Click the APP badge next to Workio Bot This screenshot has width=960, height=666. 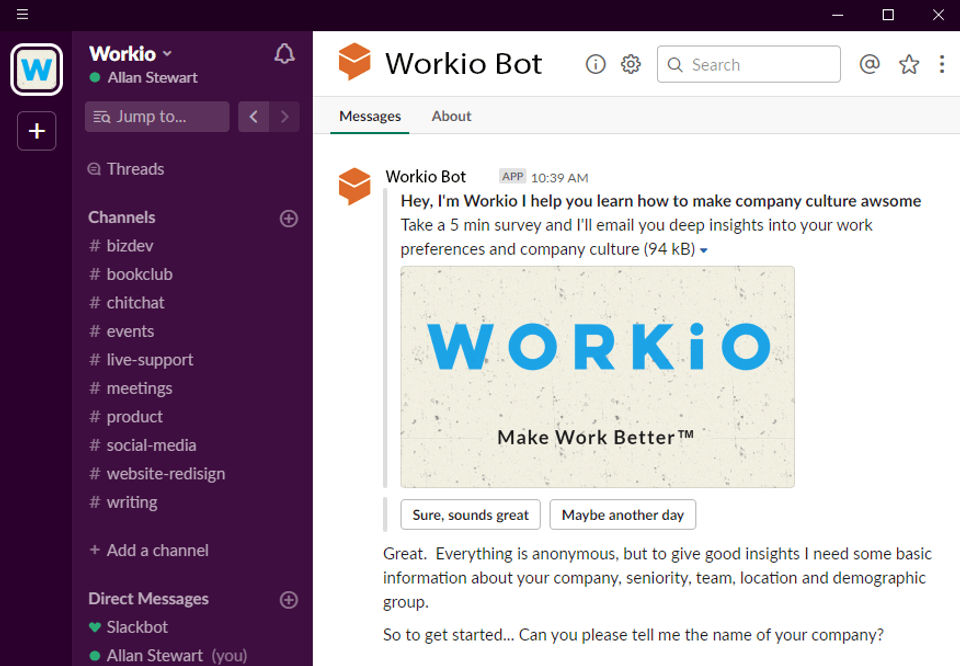tap(512, 177)
